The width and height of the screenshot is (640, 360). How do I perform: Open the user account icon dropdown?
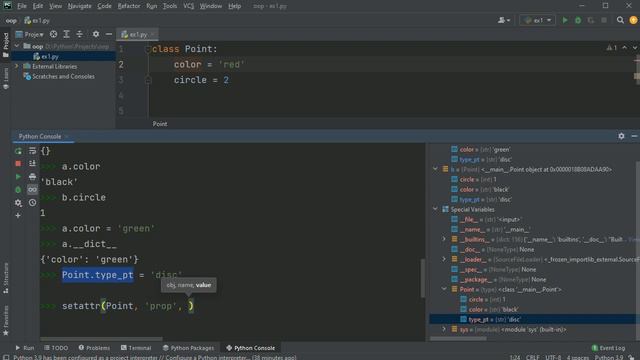pyautogui.click(x=504, y=20)
